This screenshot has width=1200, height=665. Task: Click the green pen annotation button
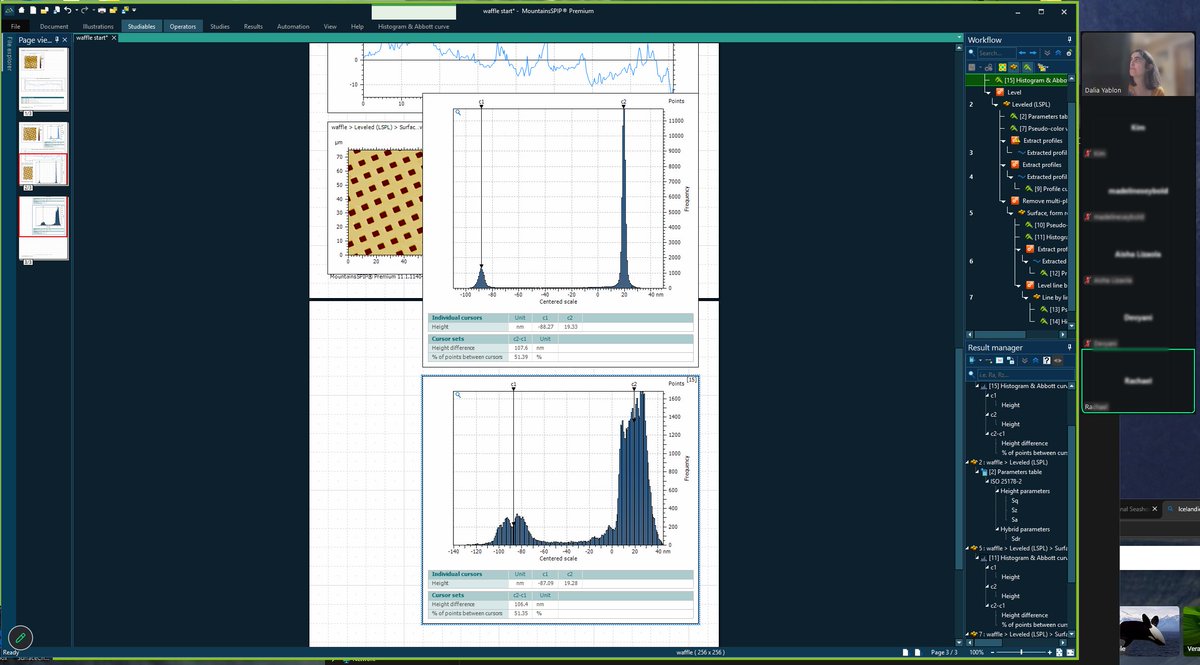tap(19, 637)
